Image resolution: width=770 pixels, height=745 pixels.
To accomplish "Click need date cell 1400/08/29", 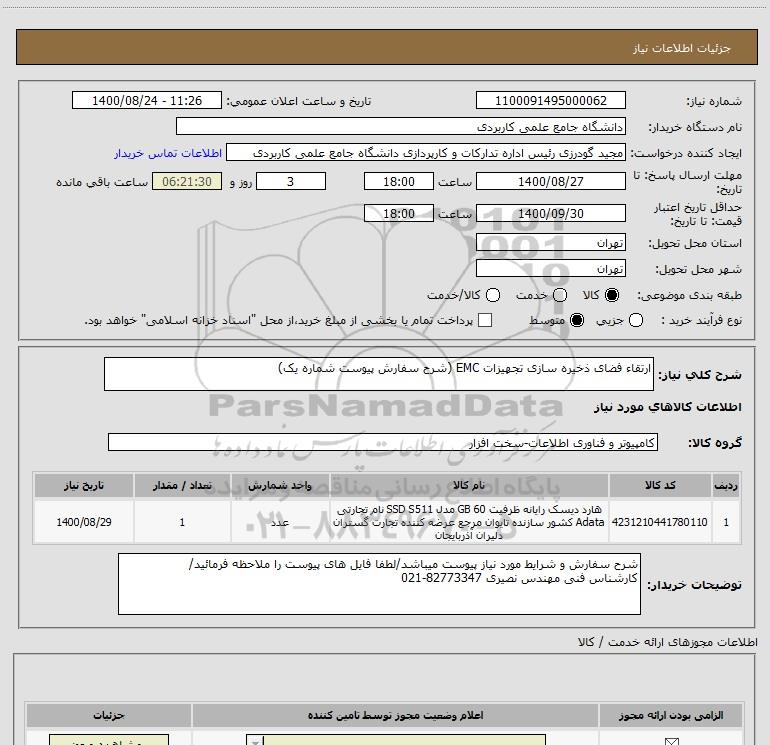I will click(84, 522).
